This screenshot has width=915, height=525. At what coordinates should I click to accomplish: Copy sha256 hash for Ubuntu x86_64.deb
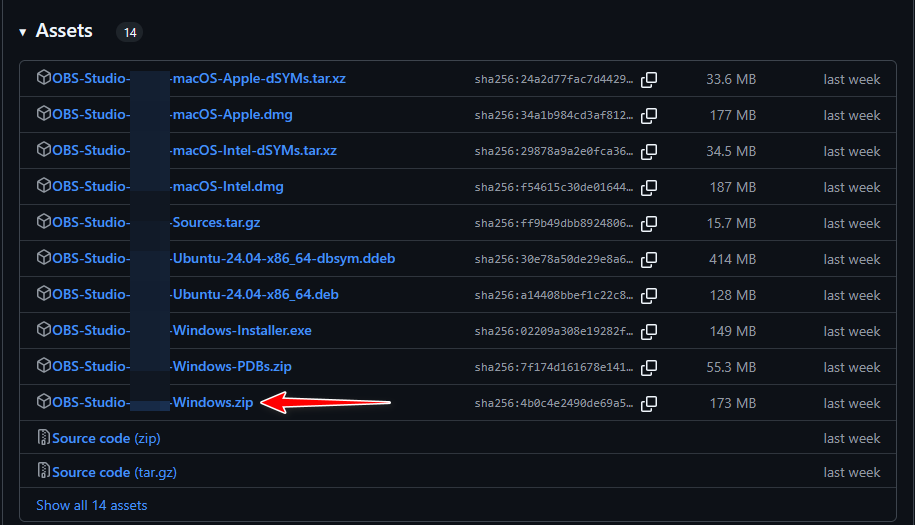pos(649,296)
